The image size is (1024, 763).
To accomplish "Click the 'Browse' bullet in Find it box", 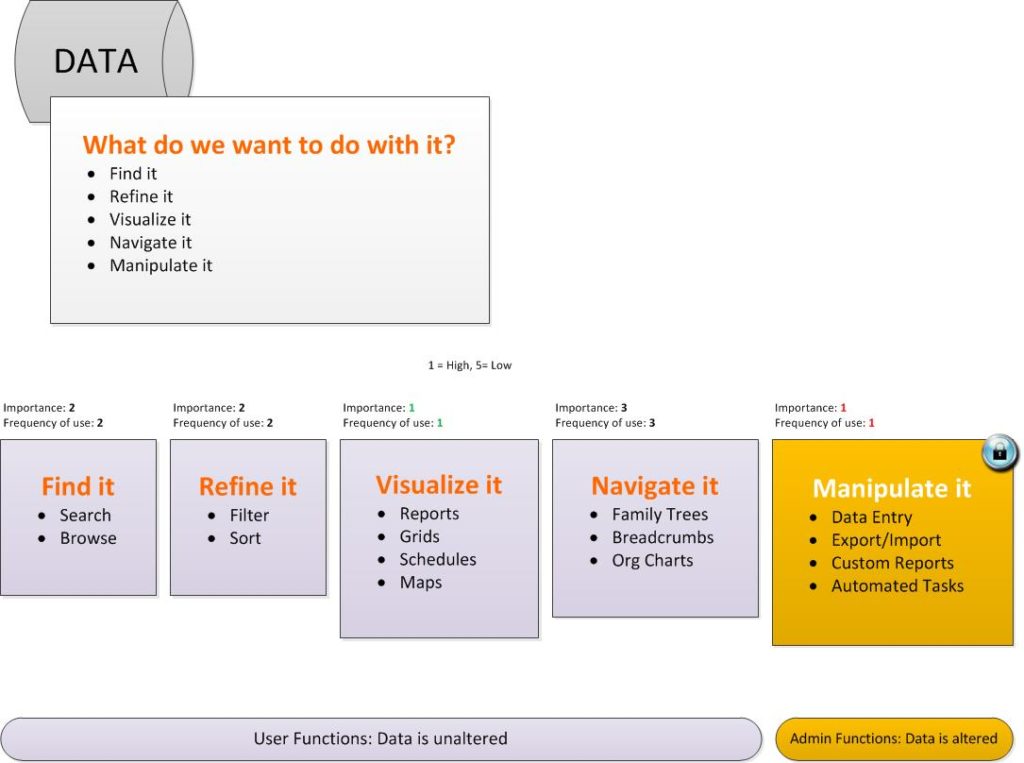I will [x=88, y=538].
